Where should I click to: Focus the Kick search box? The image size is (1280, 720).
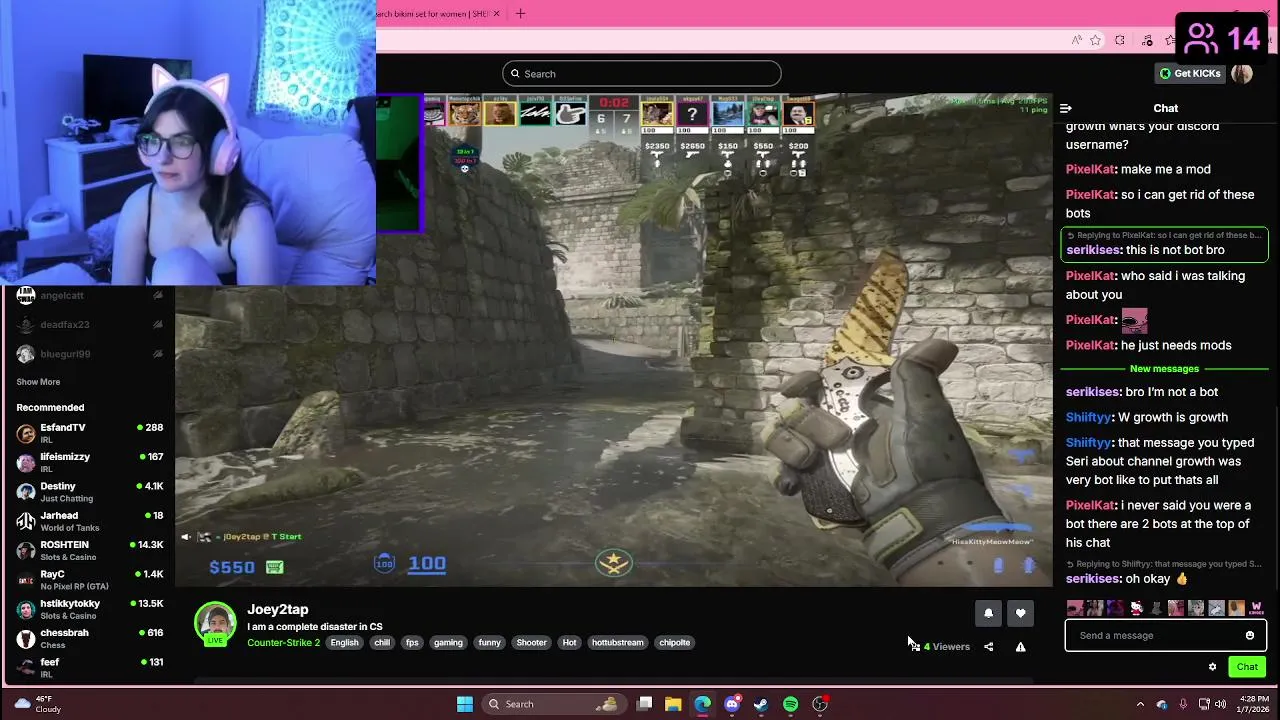pos(642,73)
